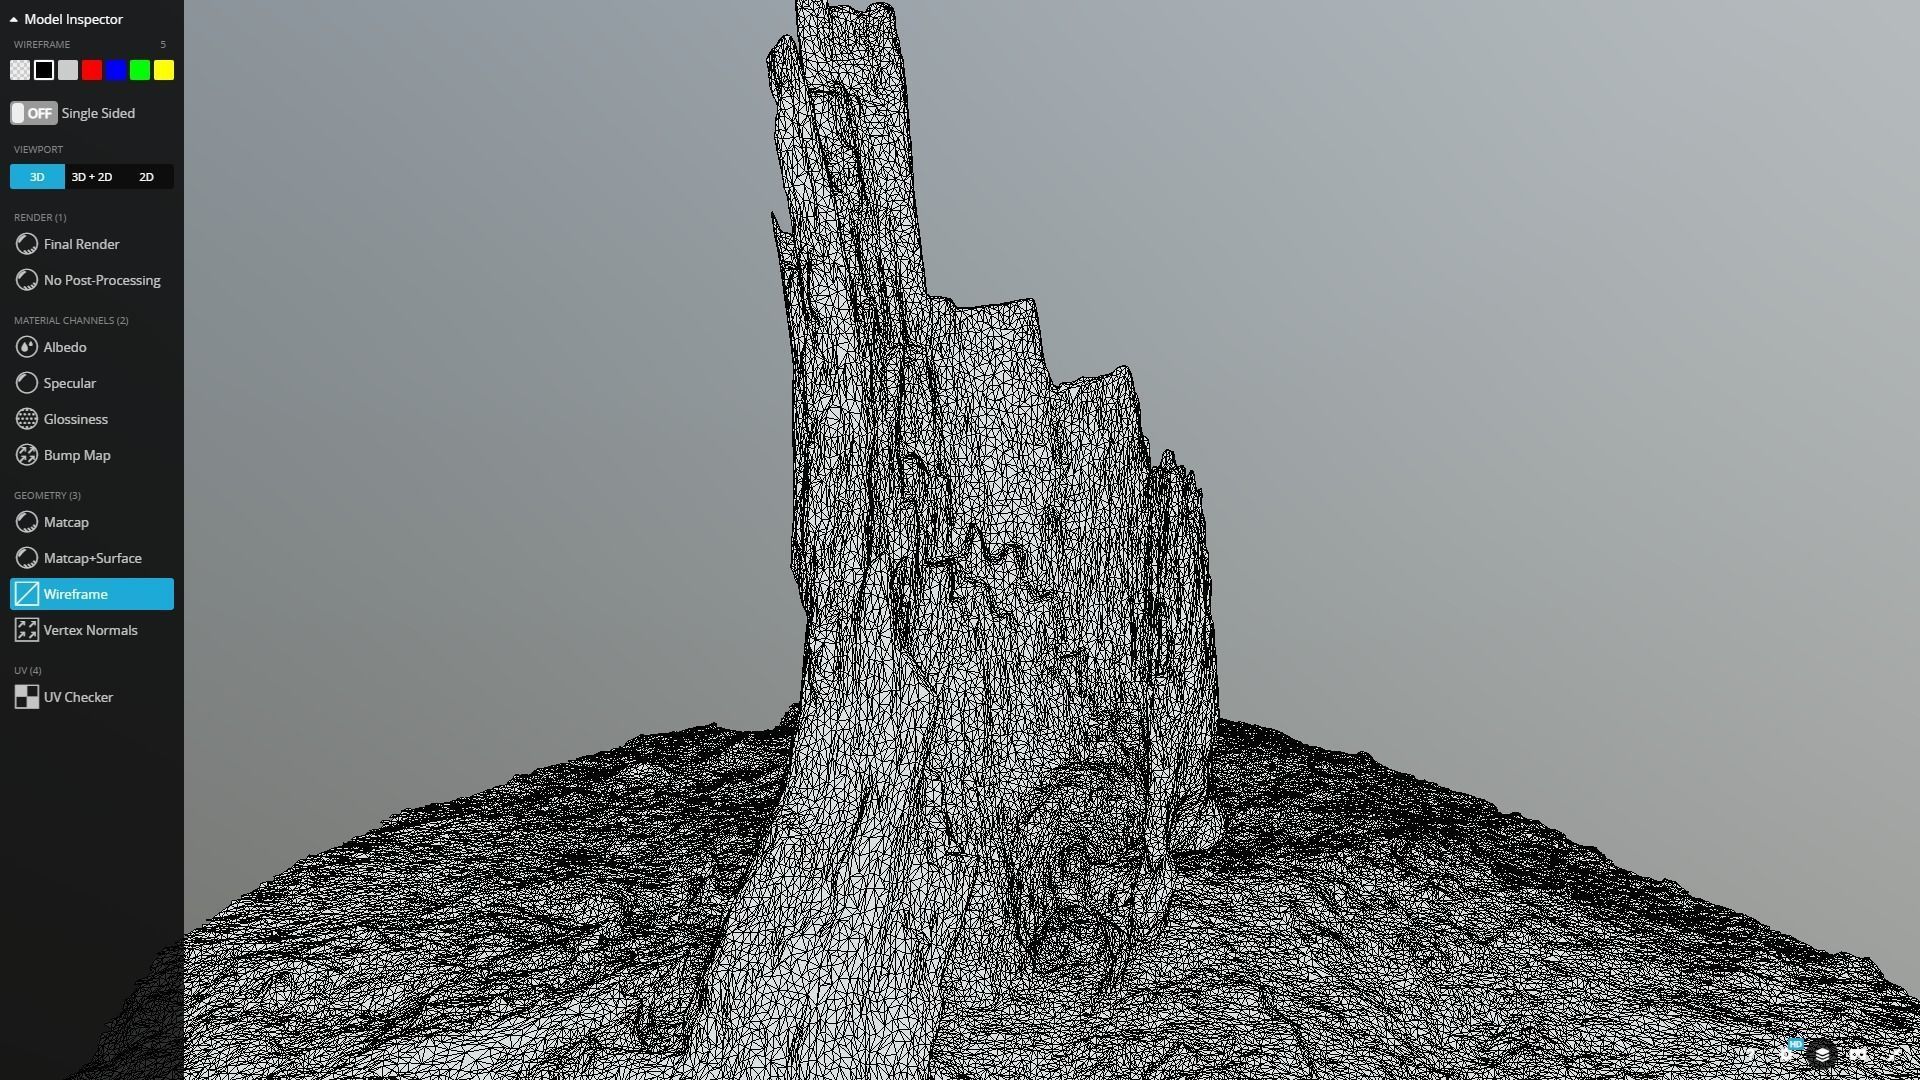Select Vertex Normals geometry view
The width and height of the screenshot is (1920, 1080).
(x=92, y=630)
